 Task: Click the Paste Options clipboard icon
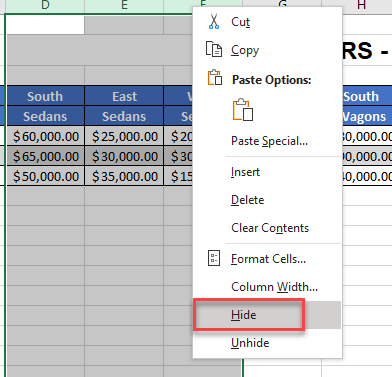(x=215, y=78)
